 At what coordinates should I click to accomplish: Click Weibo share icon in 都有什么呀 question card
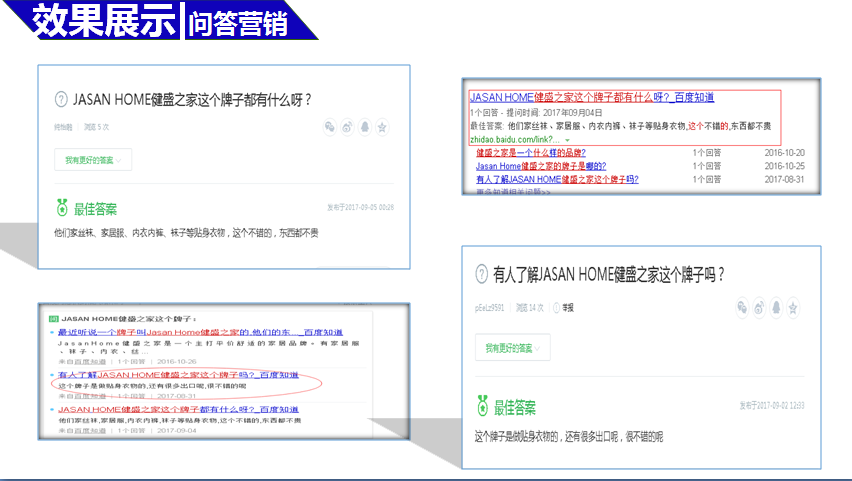click(x=347, y=127)
